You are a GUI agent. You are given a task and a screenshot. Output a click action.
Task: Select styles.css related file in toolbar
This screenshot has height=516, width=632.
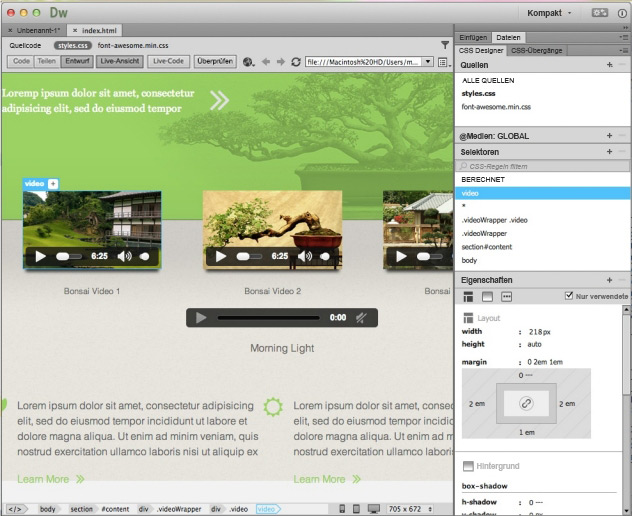point(73,46)
